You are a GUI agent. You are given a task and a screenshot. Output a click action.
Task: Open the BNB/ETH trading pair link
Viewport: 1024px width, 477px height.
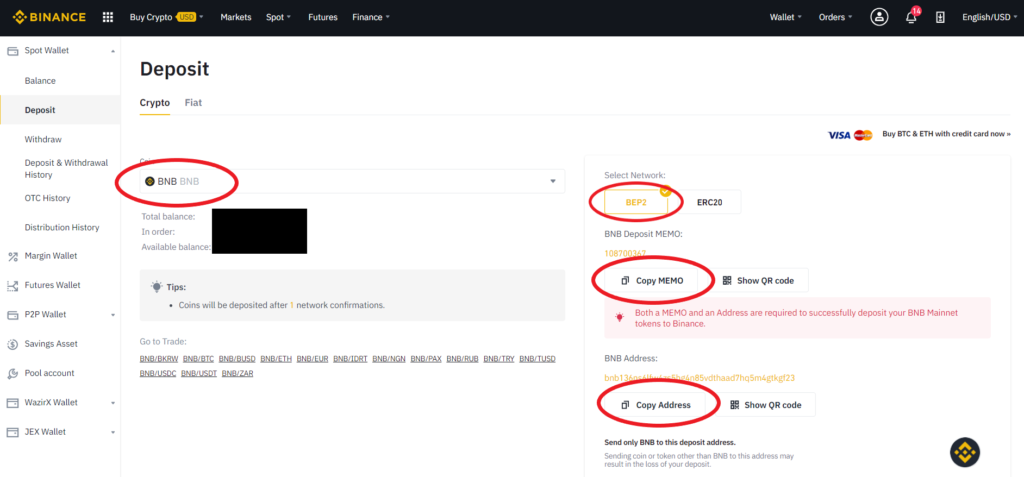pyautogui.click(x=276, y=359)
